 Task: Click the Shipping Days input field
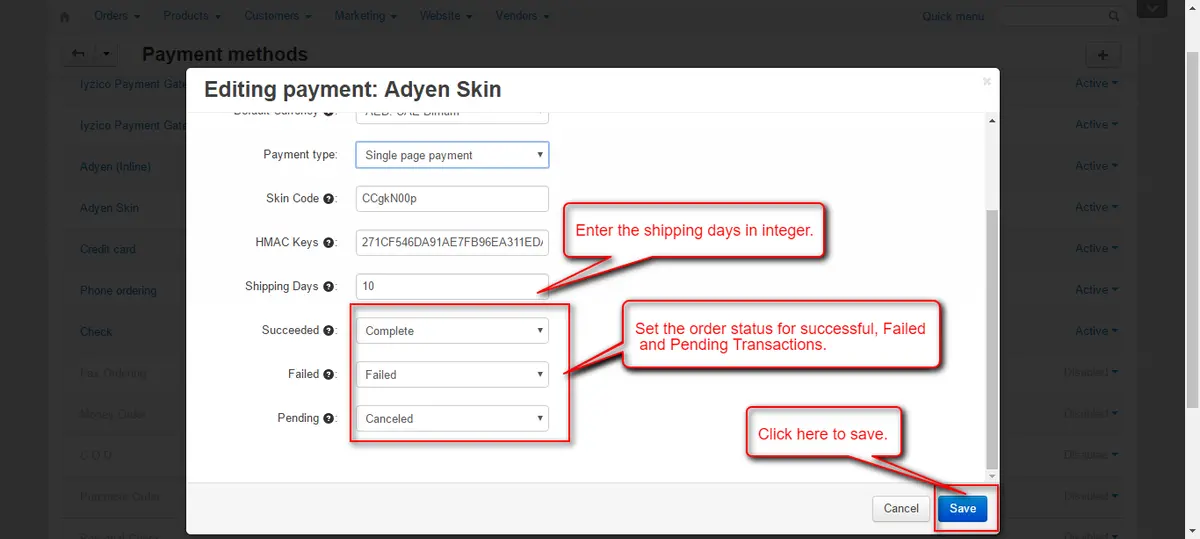(452, 287)
